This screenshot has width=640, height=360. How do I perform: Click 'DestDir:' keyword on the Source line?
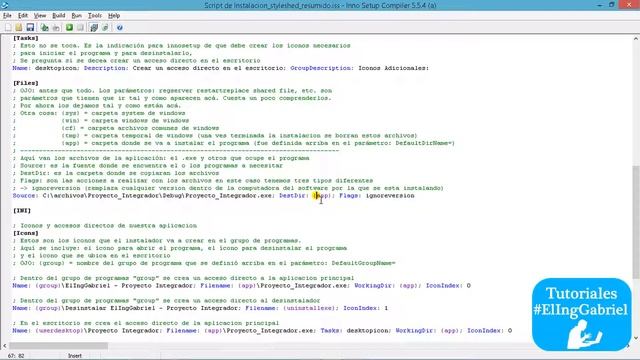[294, 196]
